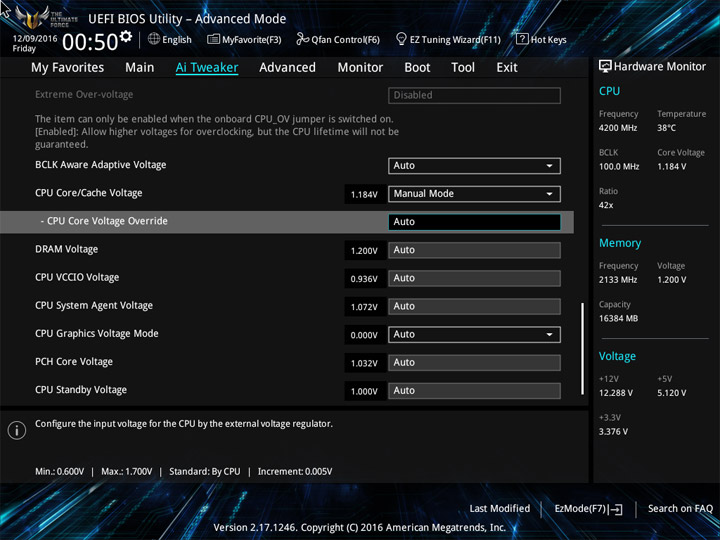
Task: Click the globe language icon
Action: point(154,39)
